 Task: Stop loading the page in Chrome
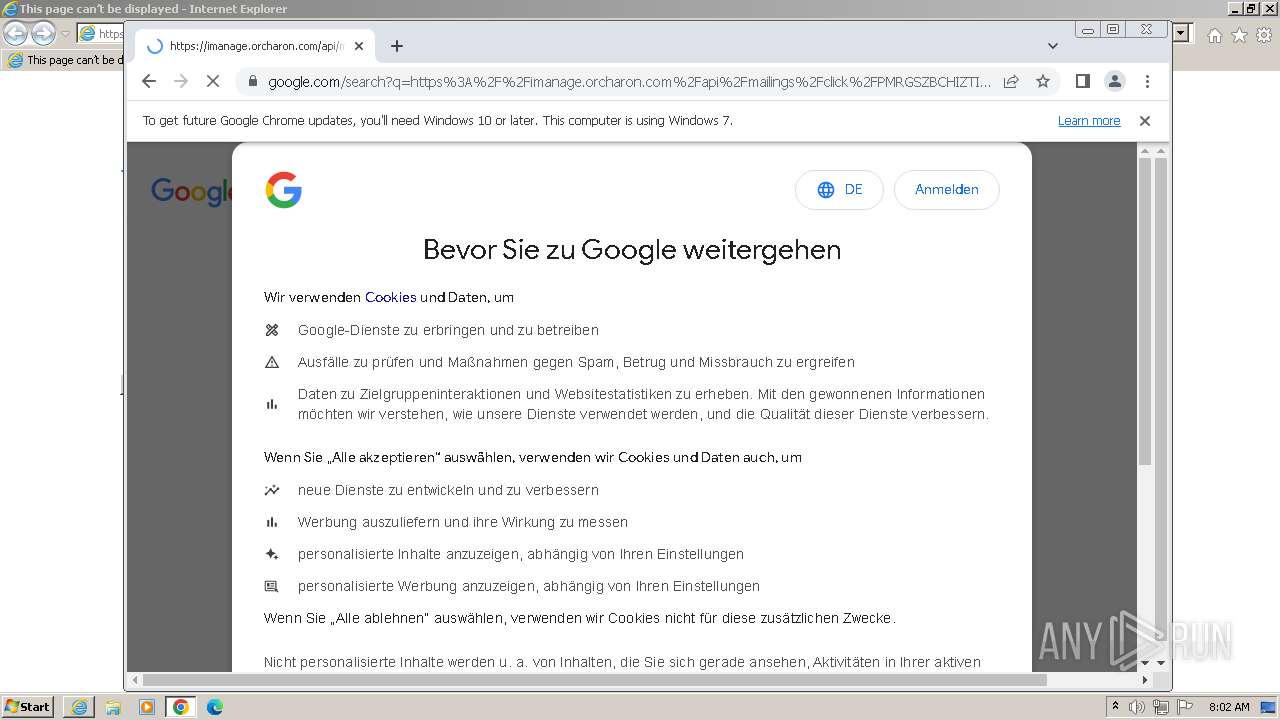(x=213, y=82)
